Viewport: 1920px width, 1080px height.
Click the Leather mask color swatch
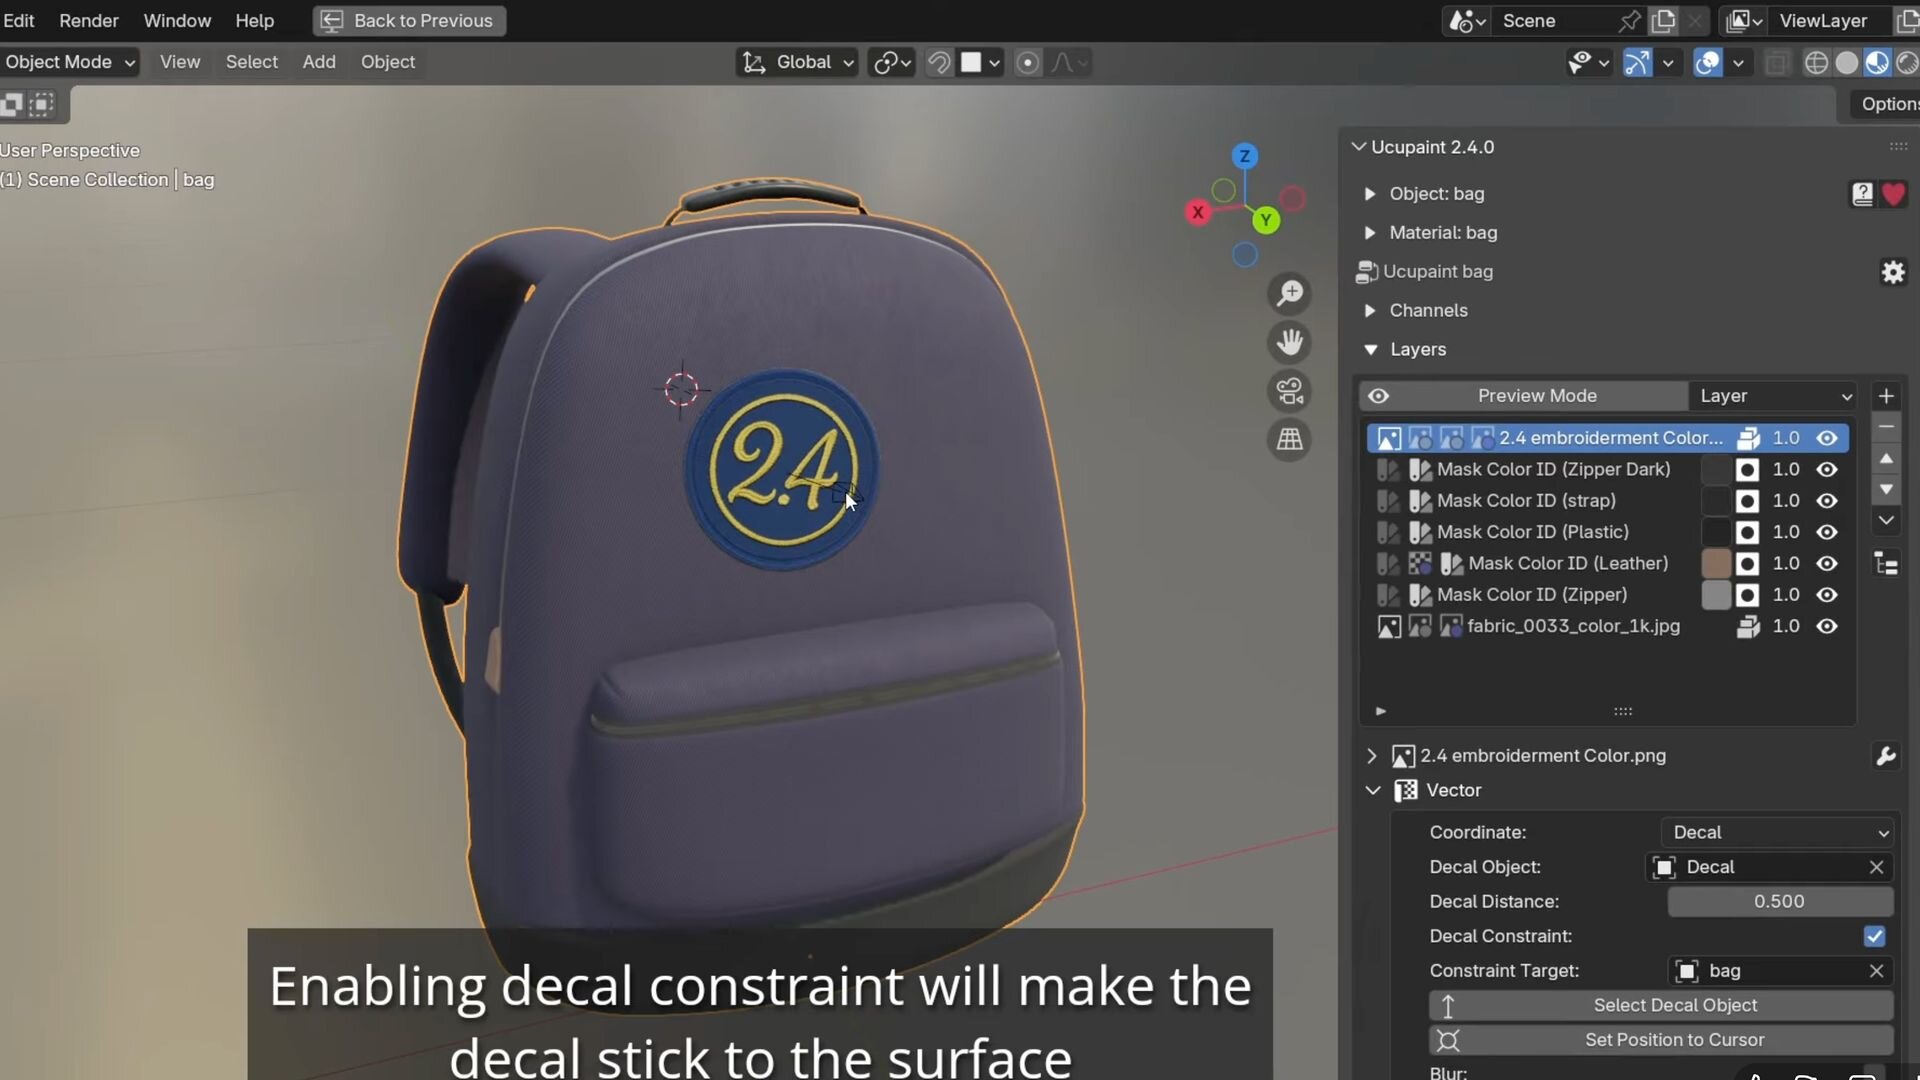click(x=1715, y=563)
